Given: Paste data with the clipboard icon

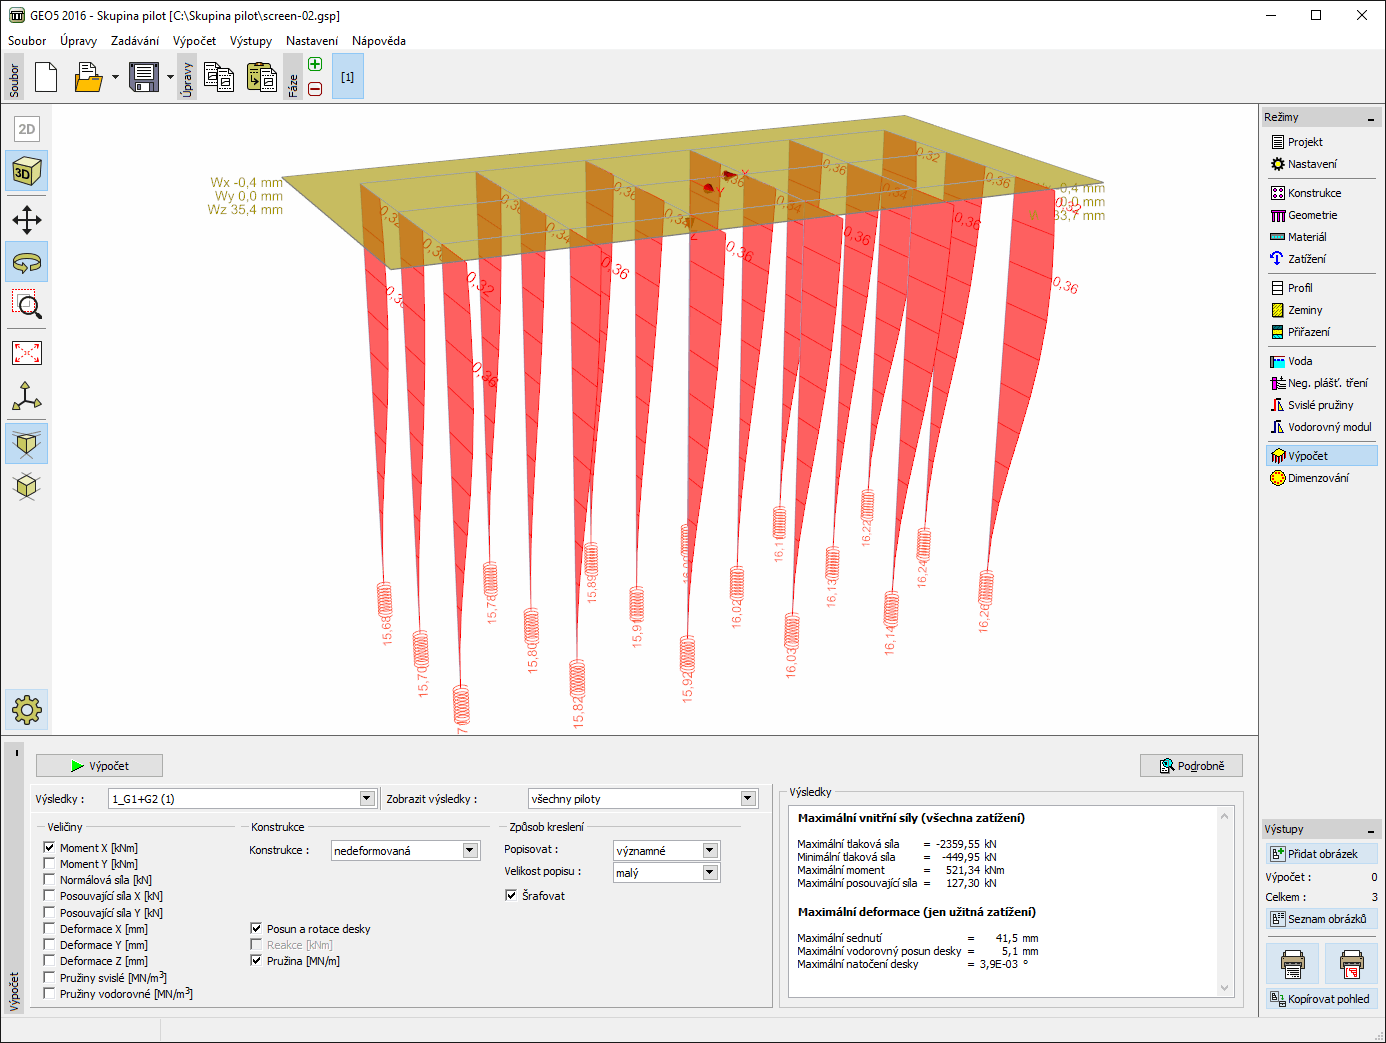Looking at the screenshot, I should [262, 77].
